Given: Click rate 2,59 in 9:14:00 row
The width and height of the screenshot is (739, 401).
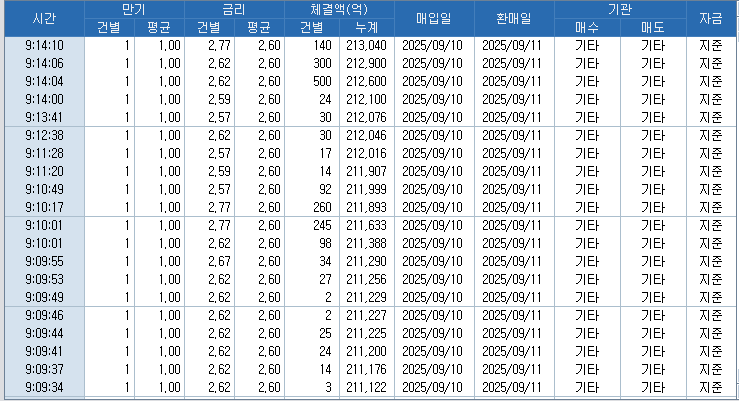Looking at the screenshot, I should (210, 99).
